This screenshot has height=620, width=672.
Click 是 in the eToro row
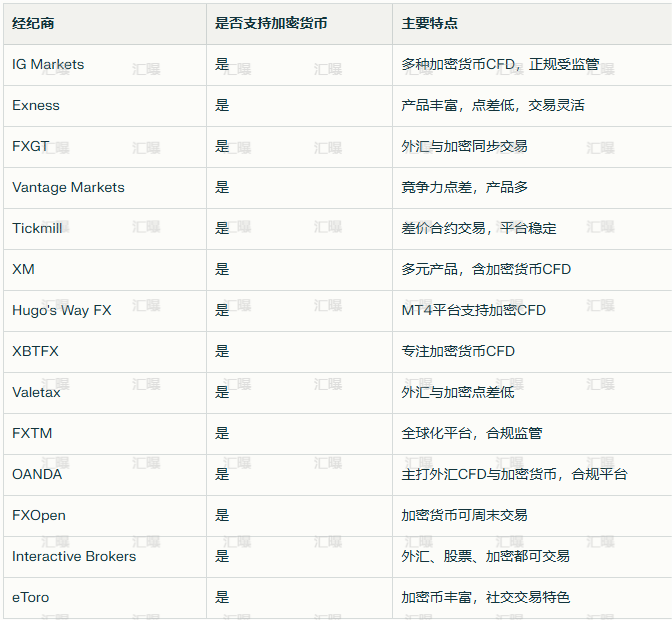click(222, 597)
